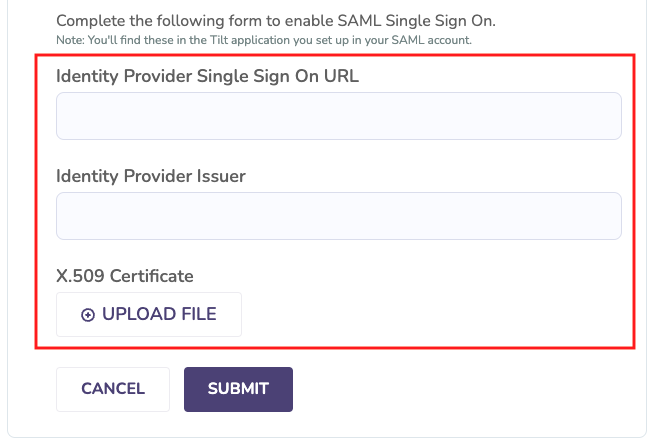
Task: Click the Complete the following form heading text
Action: click(276, 21)
